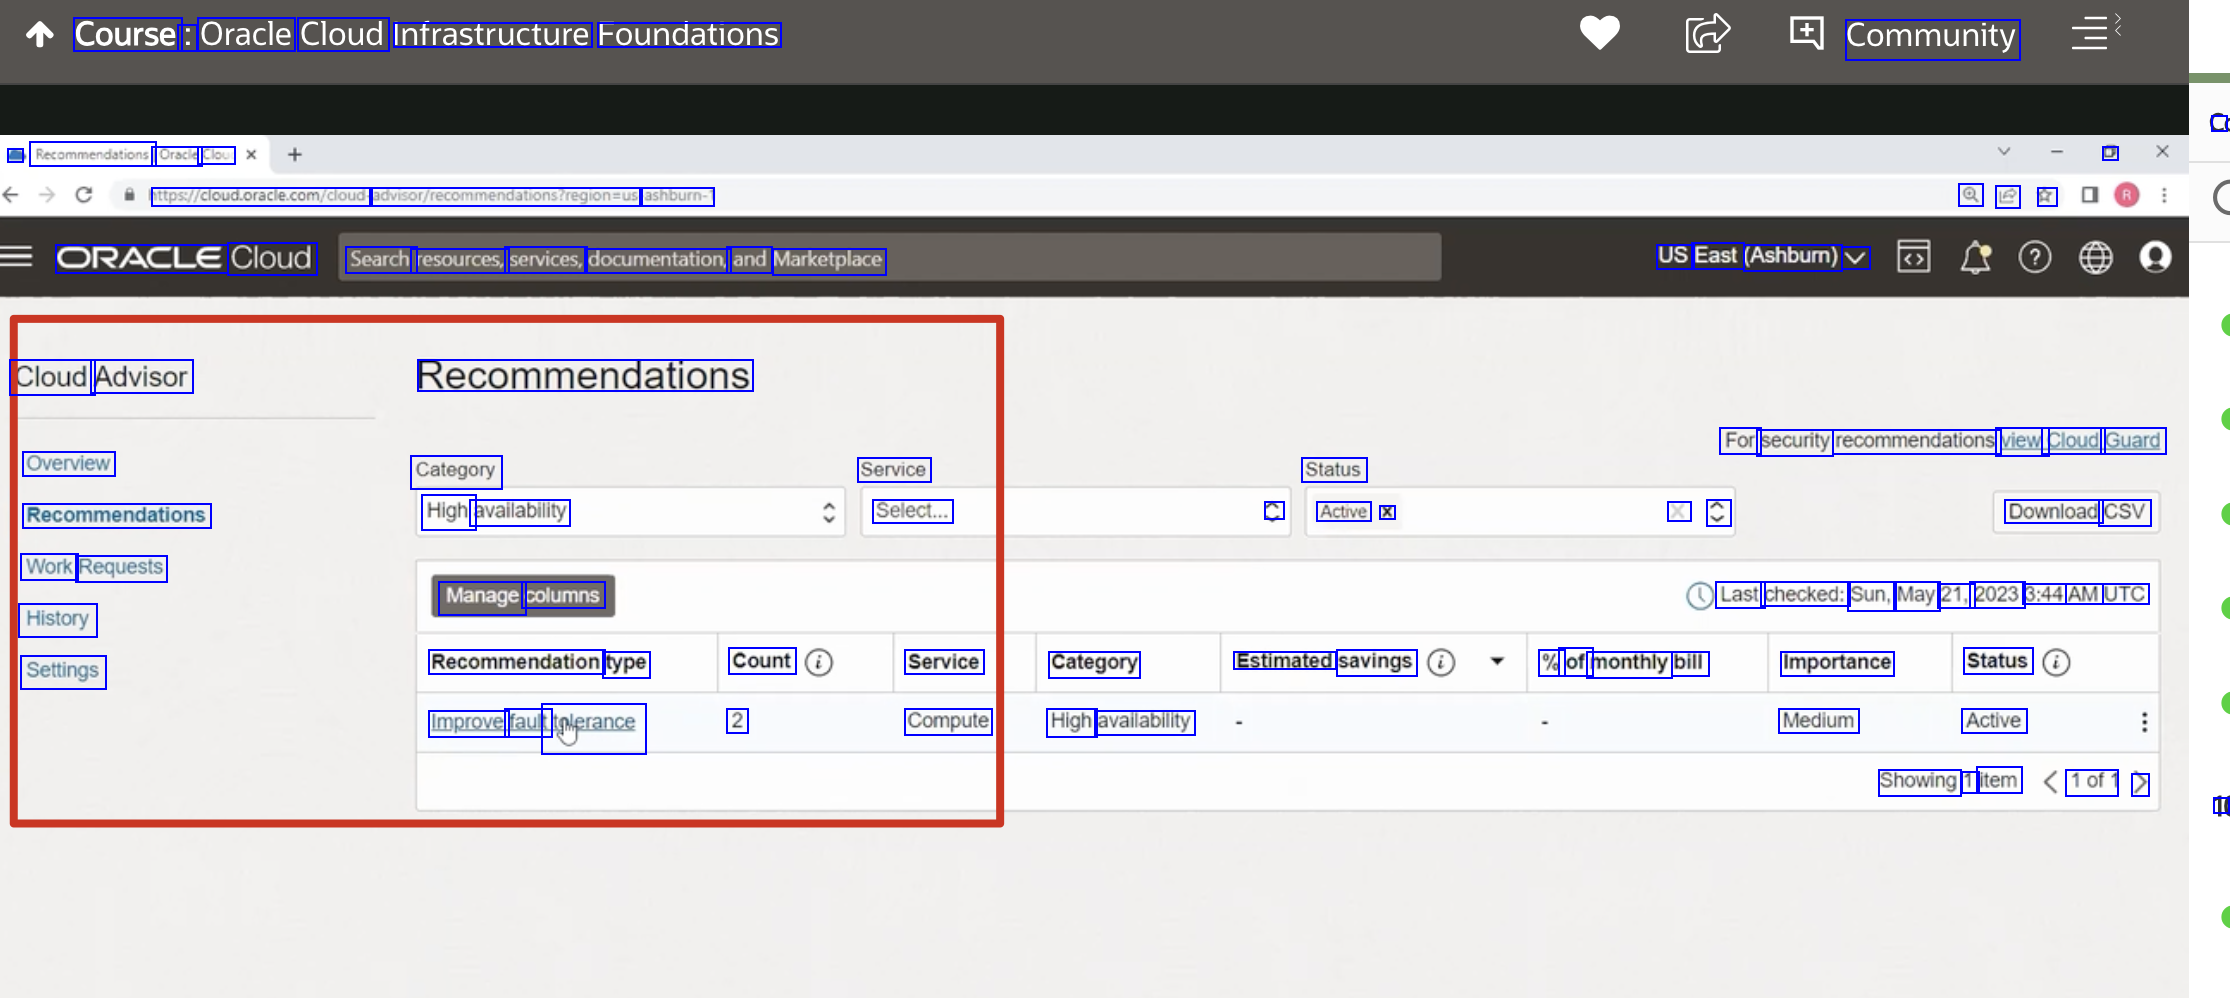This screenshot has height=998, width=2230.
Task: Open the Improve fault tolerance recommendation link
Action: pos(532,722)
